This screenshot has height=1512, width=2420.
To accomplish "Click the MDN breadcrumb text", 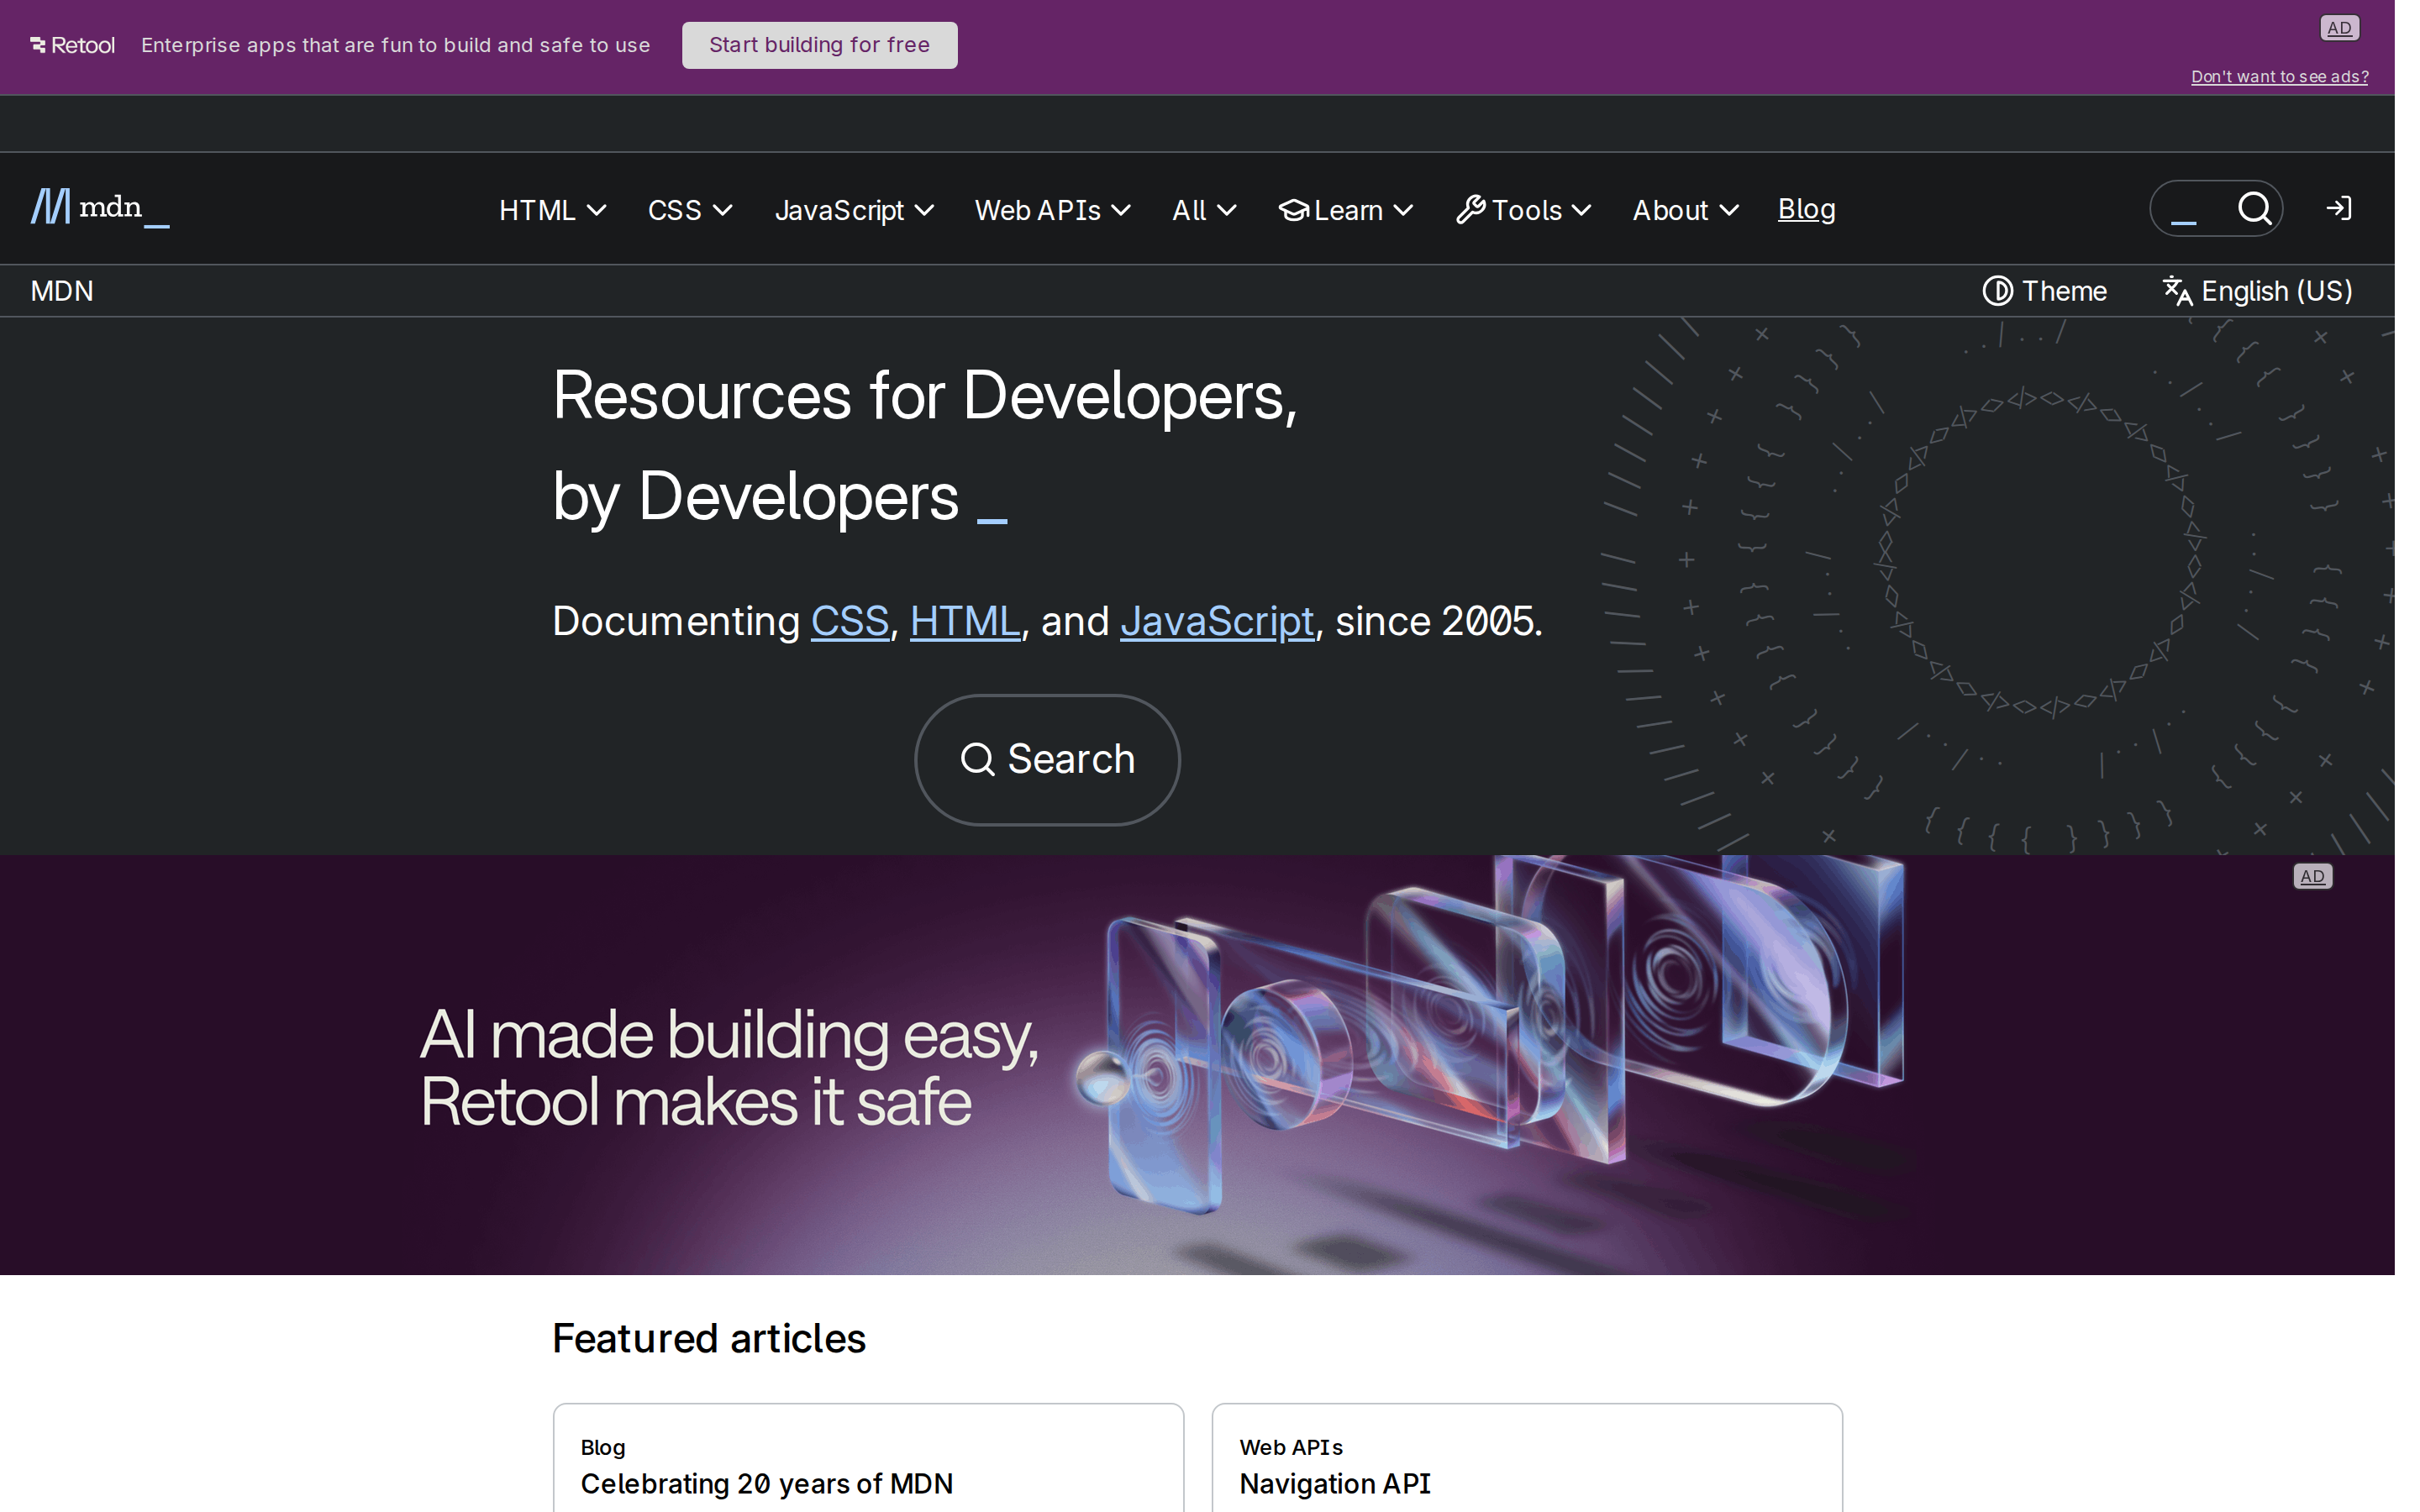I will (x=62, y=291).
